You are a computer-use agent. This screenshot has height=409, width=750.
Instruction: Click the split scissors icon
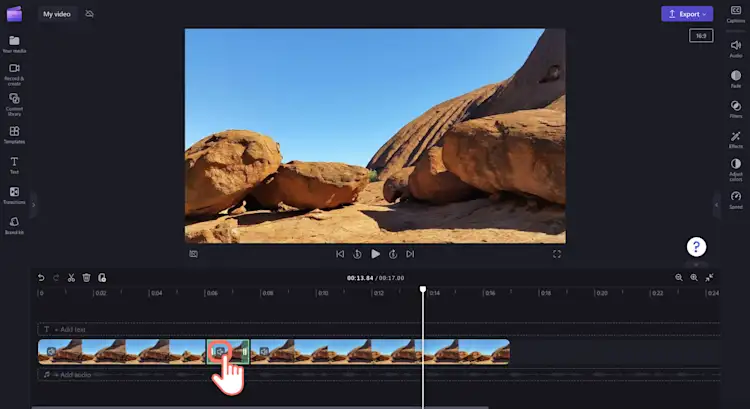pyautogui.click(x=71, y=277)
